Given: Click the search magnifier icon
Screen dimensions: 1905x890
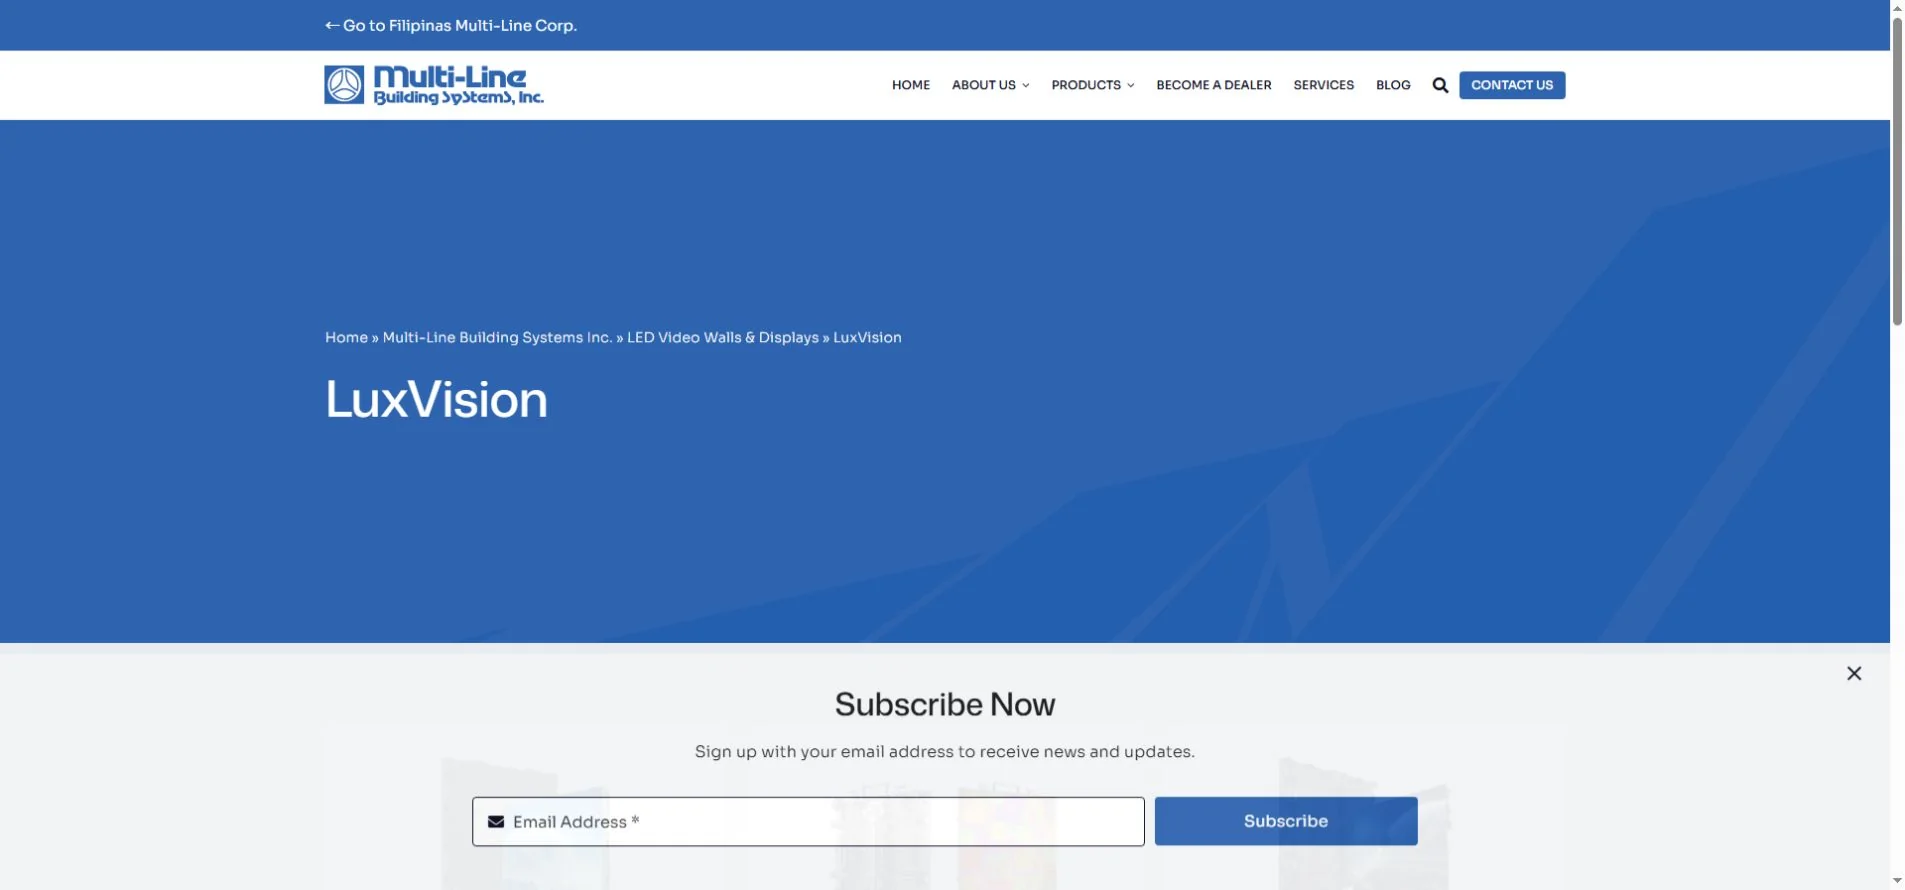Looking at the screenshot, I should pyautogui.click(x=1440, y=85).
